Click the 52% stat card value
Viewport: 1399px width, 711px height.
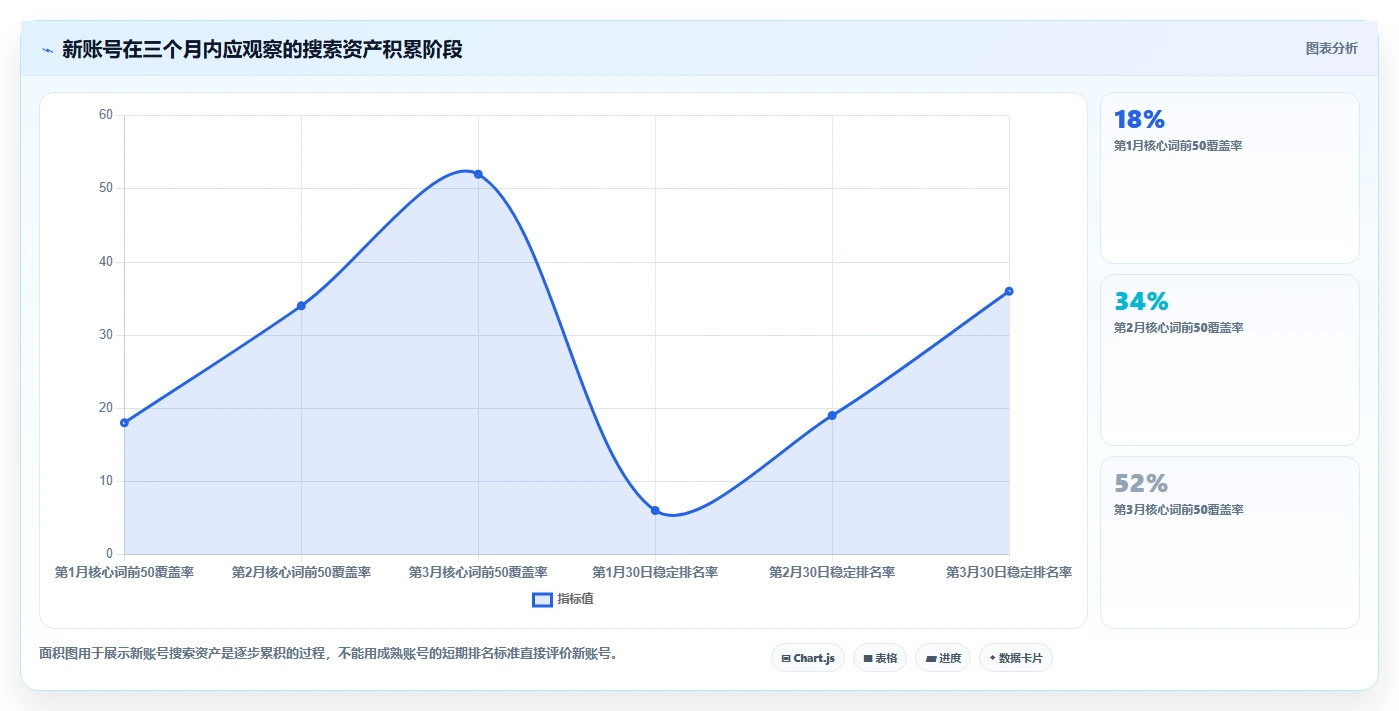click(x=1141, y=484)
